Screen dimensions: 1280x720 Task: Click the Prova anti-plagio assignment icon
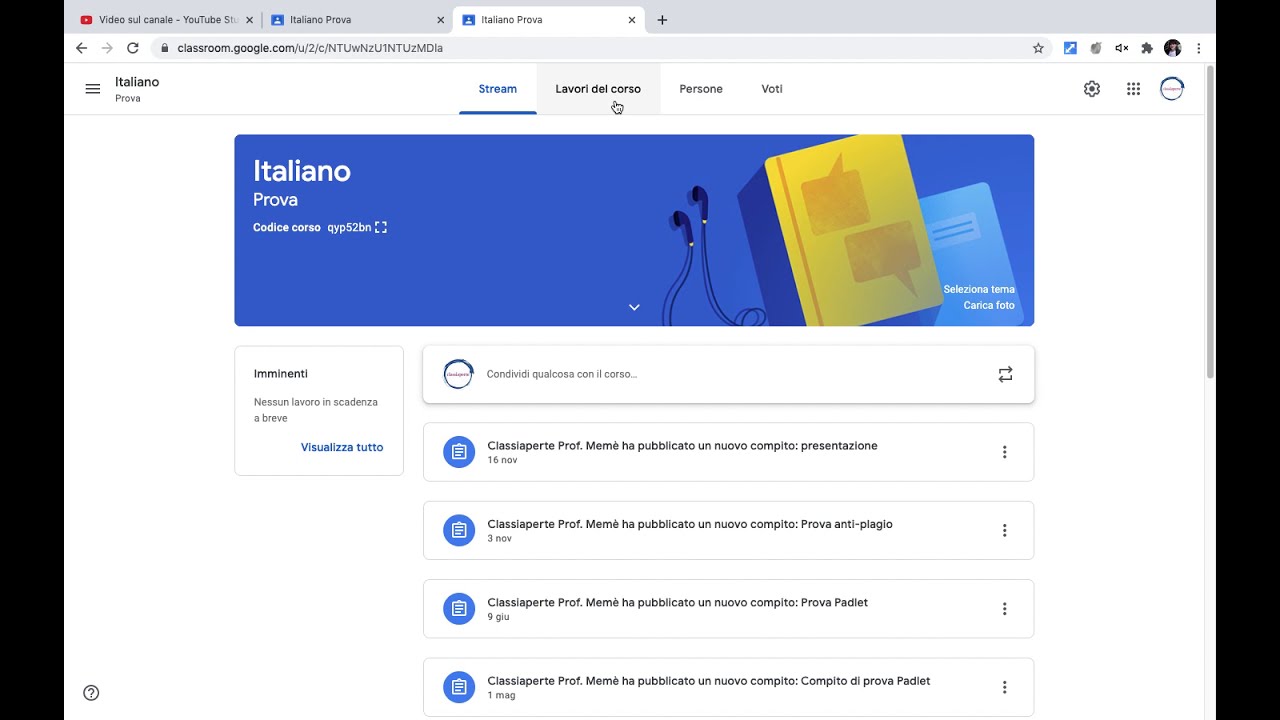[x=459, y=530]
